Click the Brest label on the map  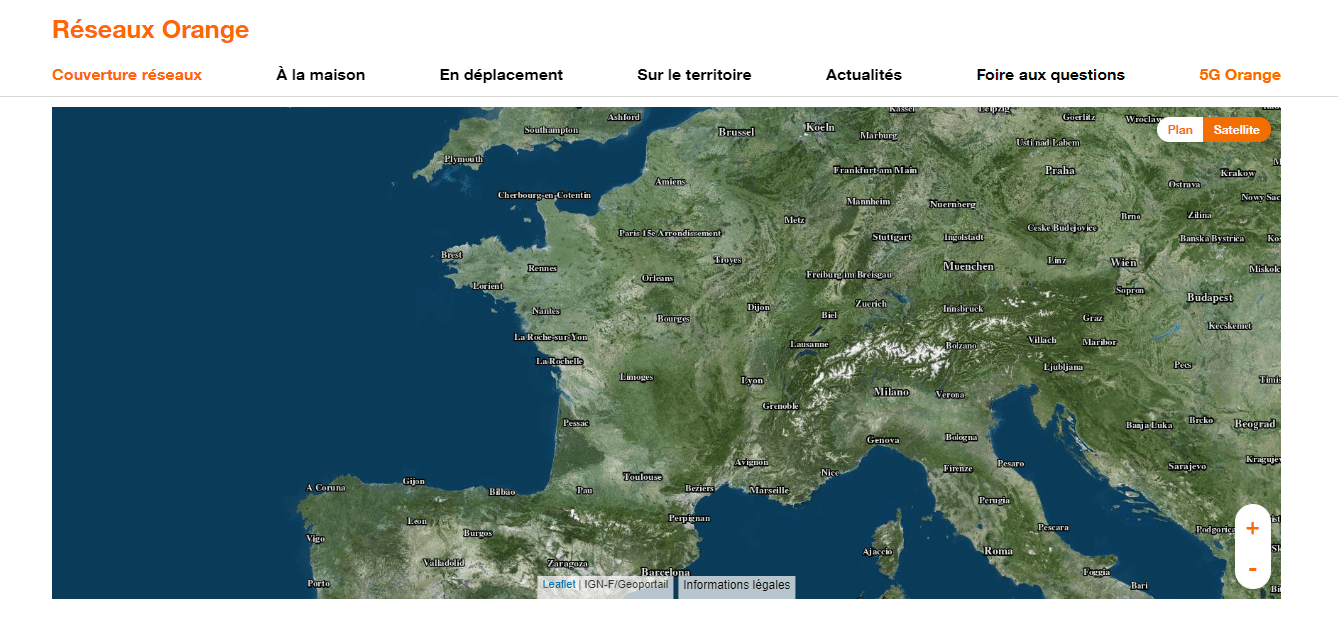point(452,255)
